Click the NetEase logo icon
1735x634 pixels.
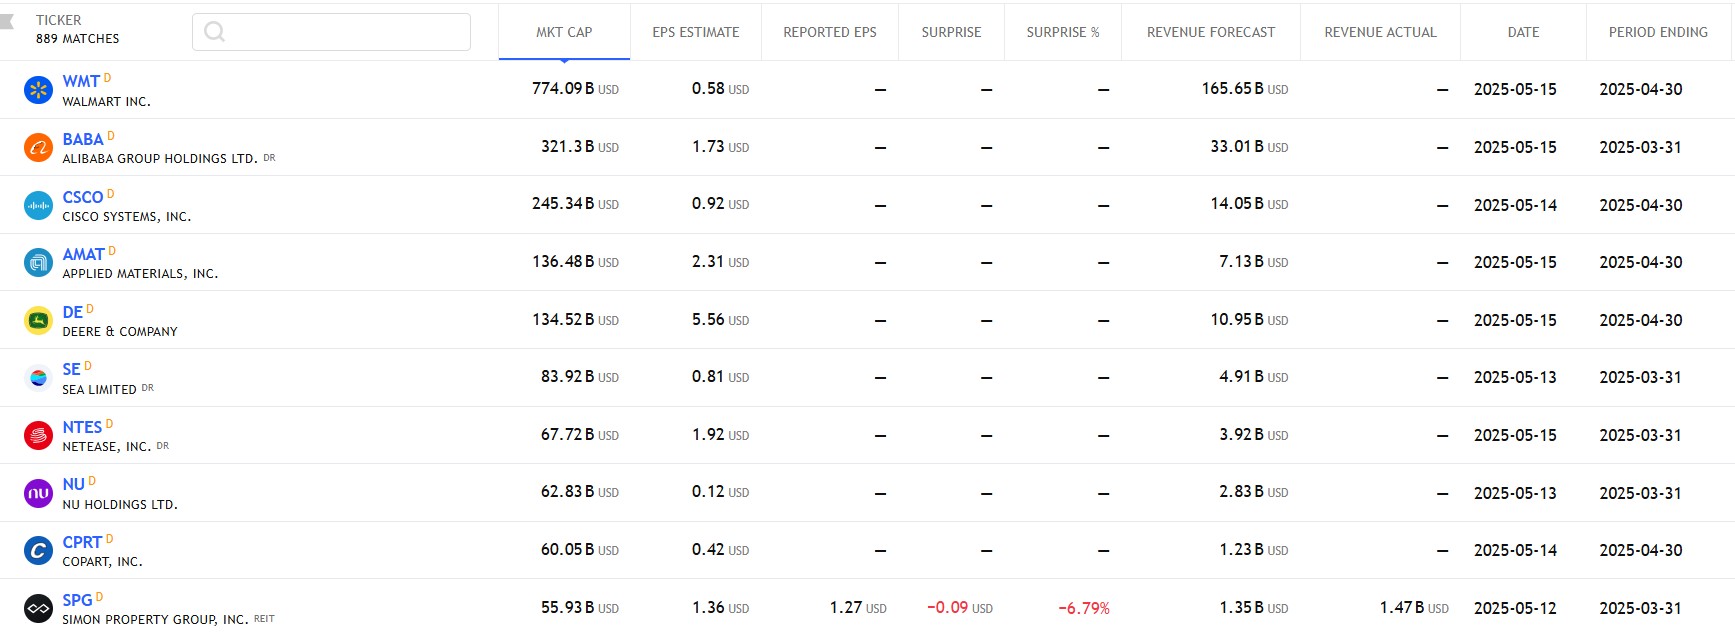point(38,436)
